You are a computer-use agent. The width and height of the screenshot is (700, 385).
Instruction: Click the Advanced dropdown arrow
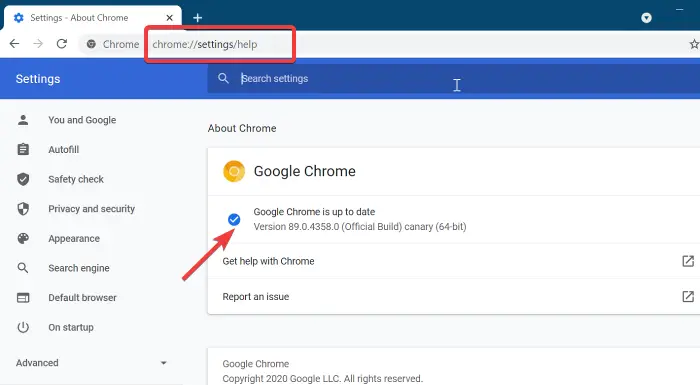click(x=163, y=363)
